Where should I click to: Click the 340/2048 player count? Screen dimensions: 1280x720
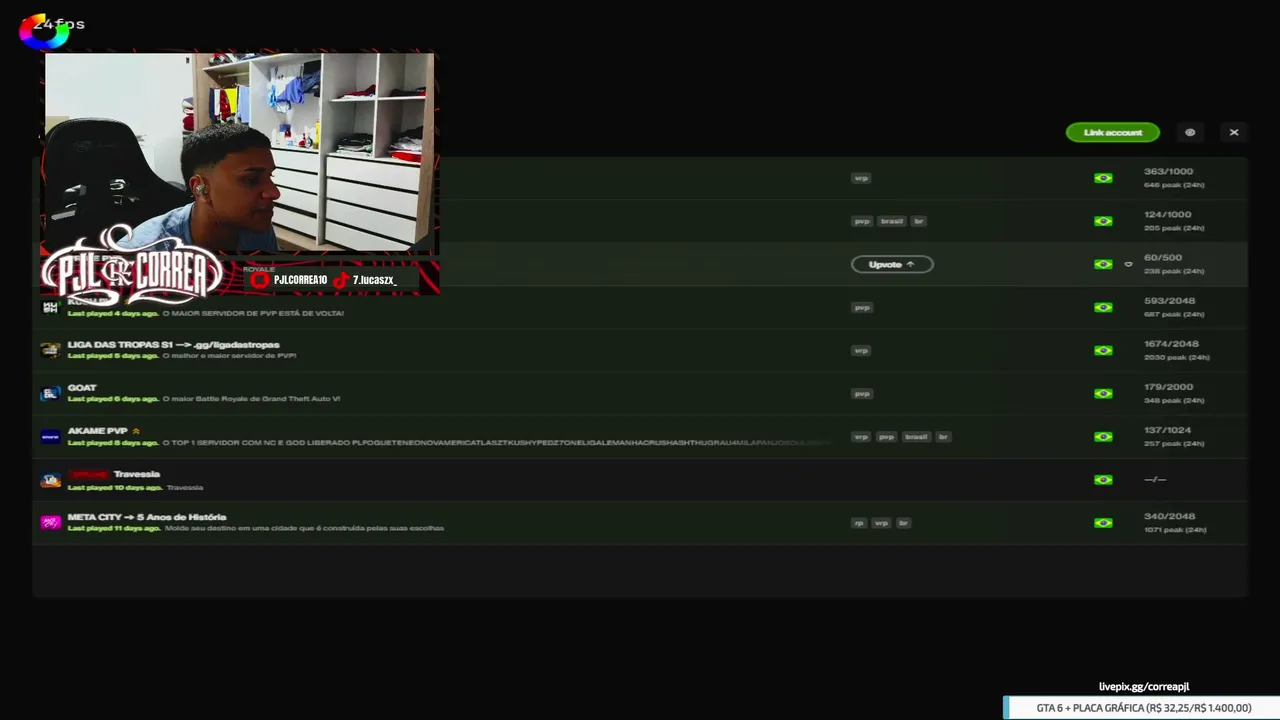click(x=1169, y=516)
